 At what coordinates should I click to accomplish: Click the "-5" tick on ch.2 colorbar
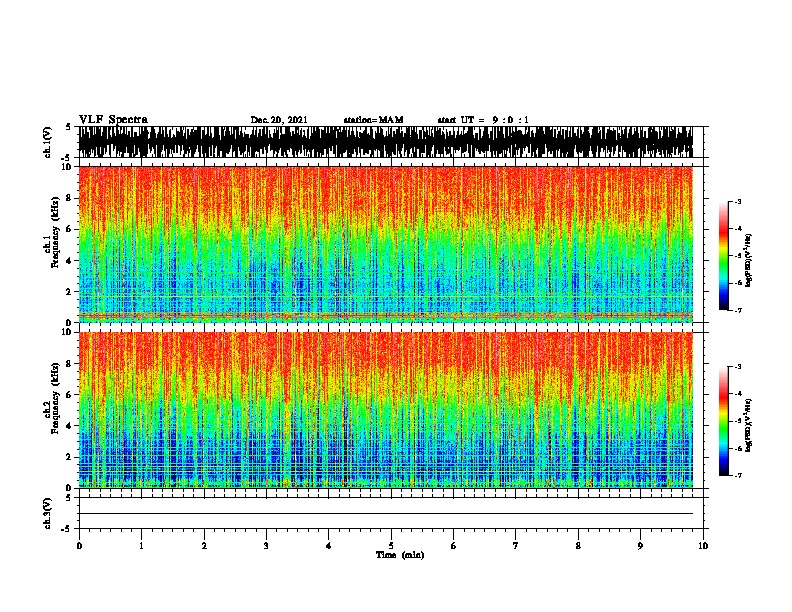click(x=737, y=421)
